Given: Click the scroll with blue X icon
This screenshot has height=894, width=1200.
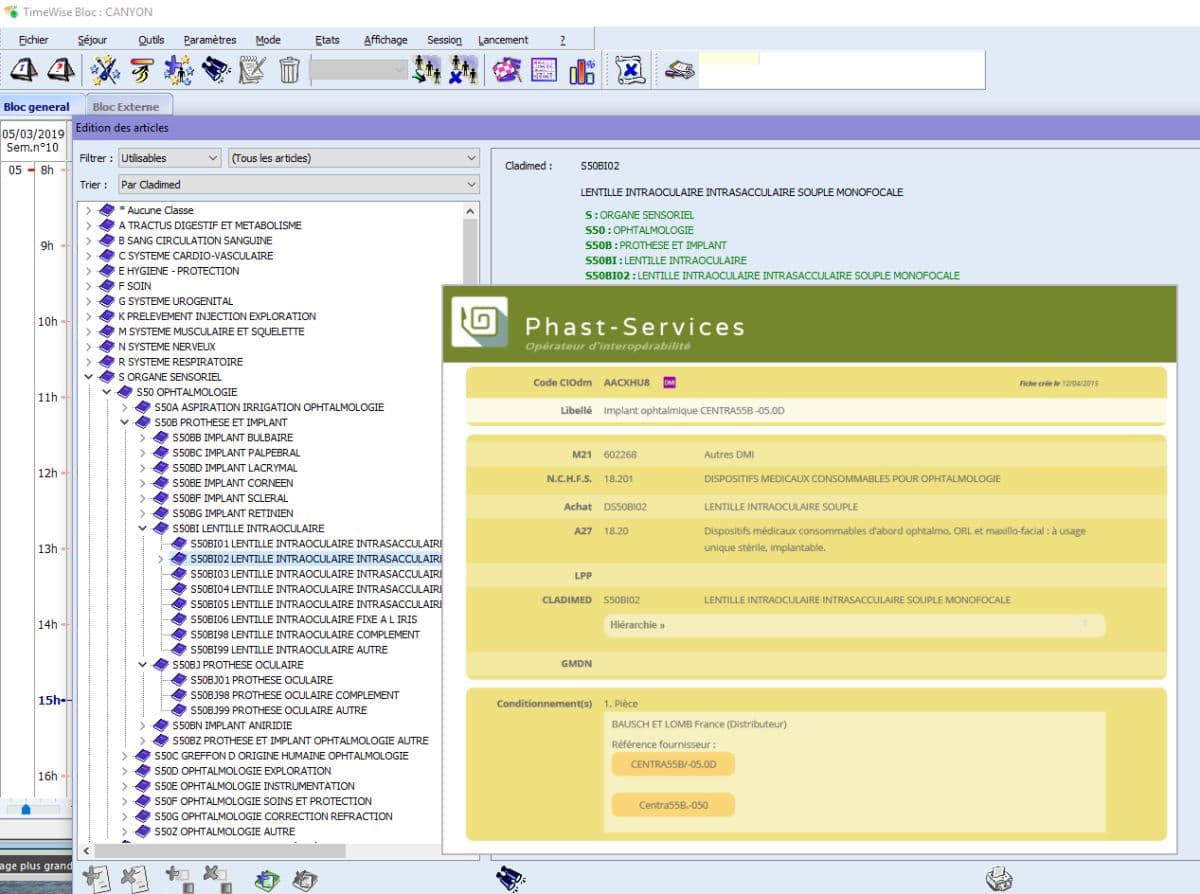Looking at the screenshot, I should point(631,70).
